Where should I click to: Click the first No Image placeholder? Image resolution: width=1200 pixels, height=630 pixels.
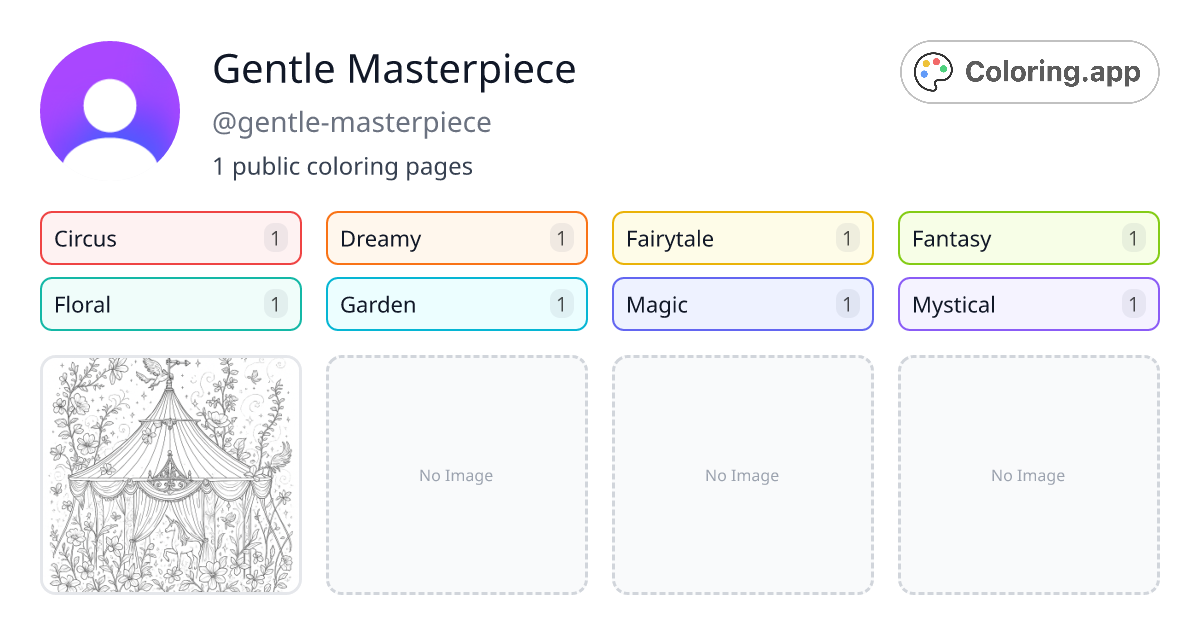coord(456,475)
